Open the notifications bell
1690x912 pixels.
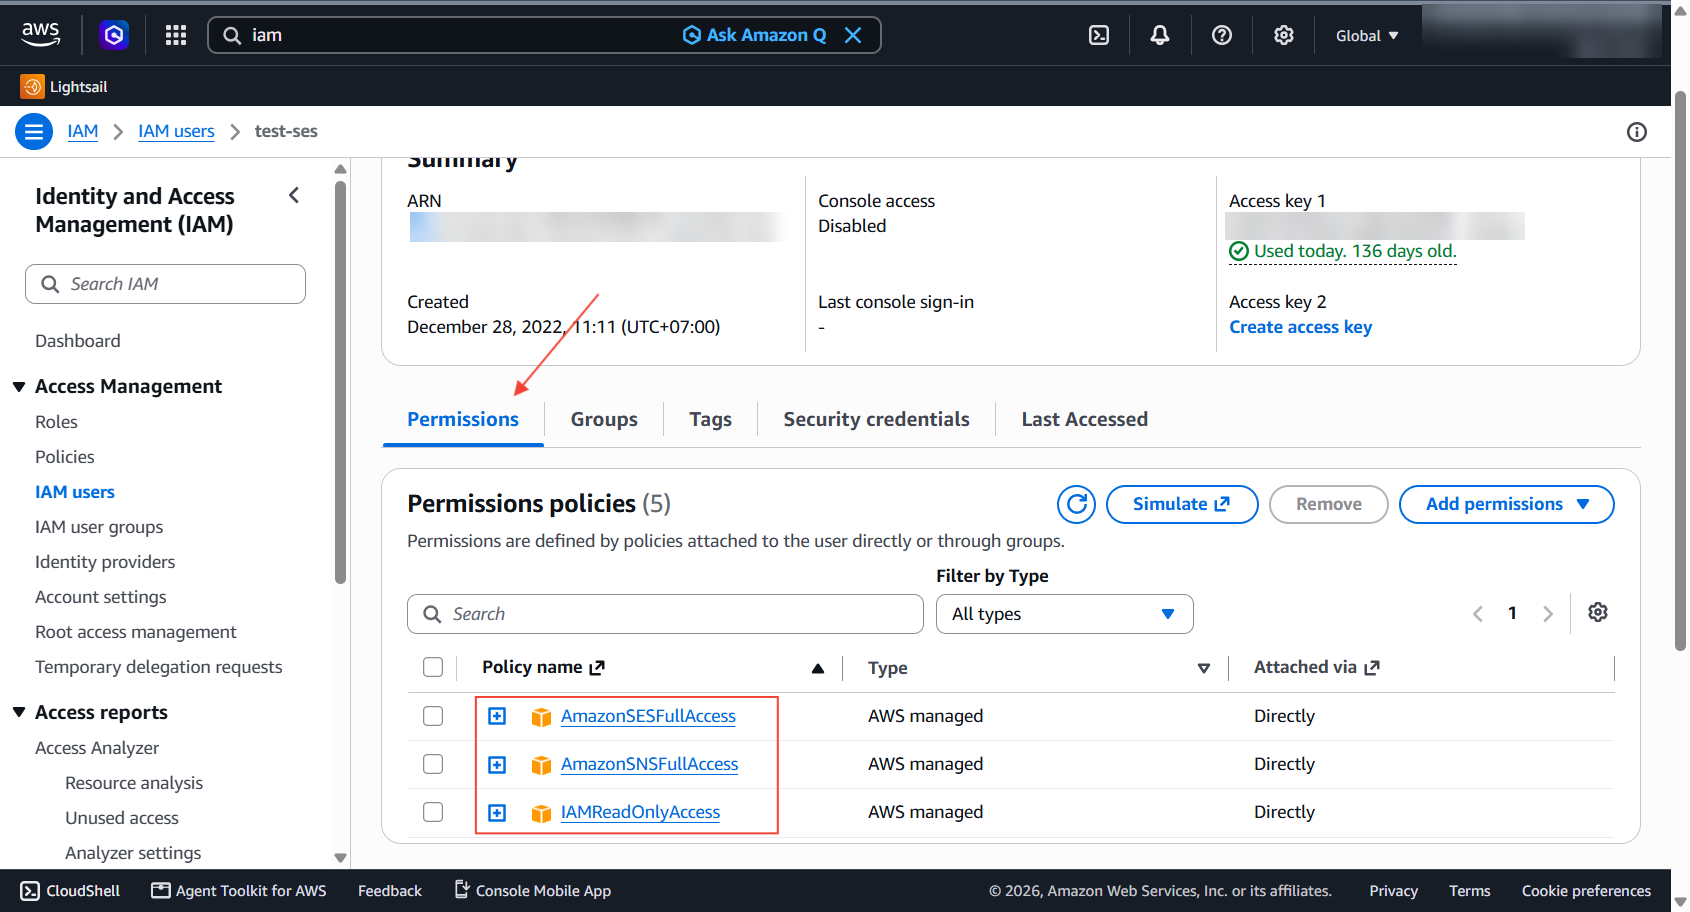[x=1160, y=35]
